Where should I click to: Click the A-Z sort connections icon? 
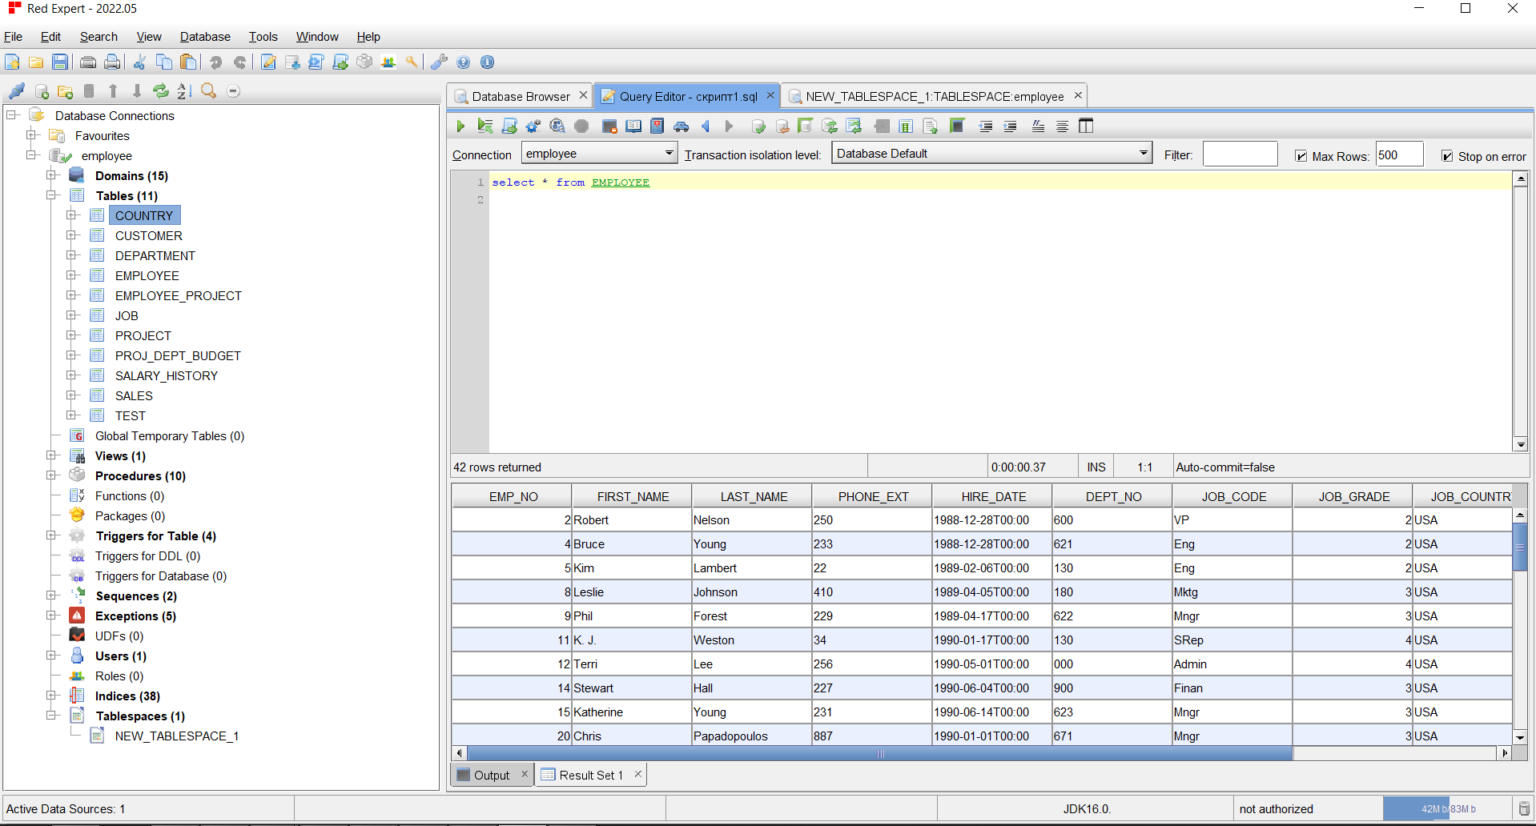click(x=184, y=91)
